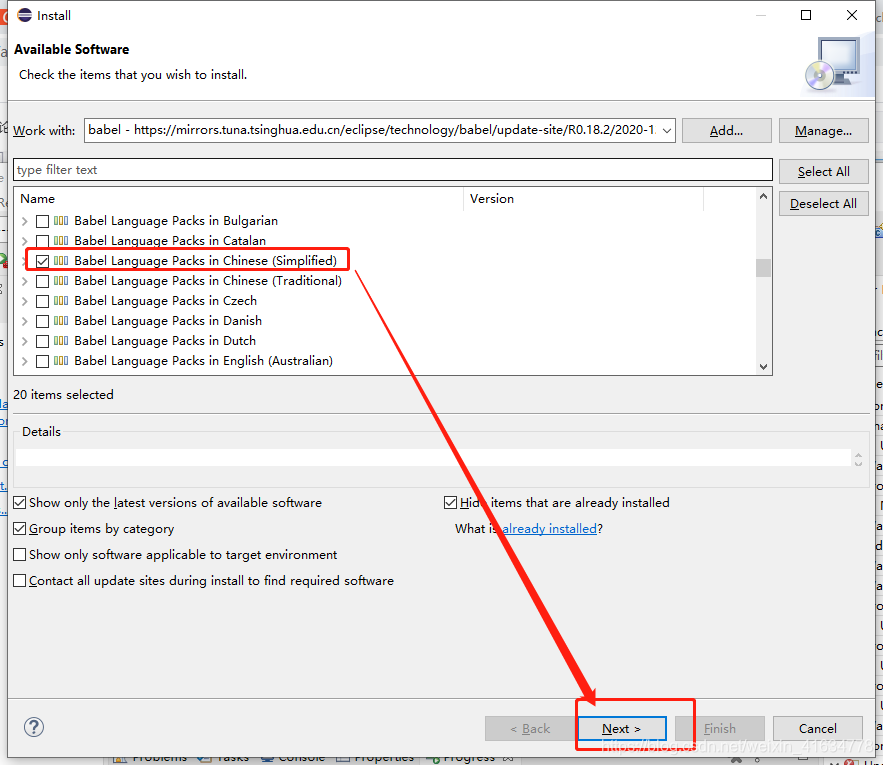This screenshot has width=883, height=765.
Task: Expand the Dutch language packs tree node
Action: click(24, 341)
